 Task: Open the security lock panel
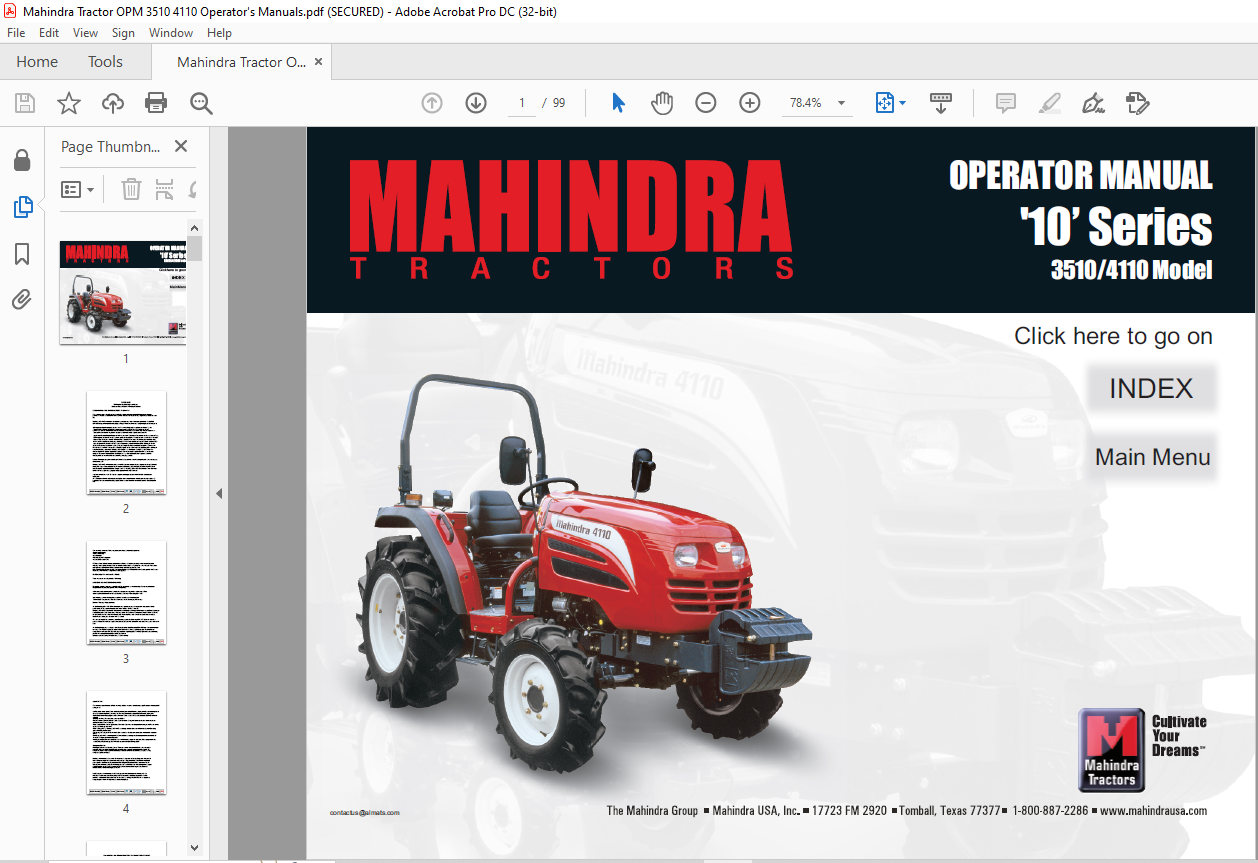[x=22, y=160]
